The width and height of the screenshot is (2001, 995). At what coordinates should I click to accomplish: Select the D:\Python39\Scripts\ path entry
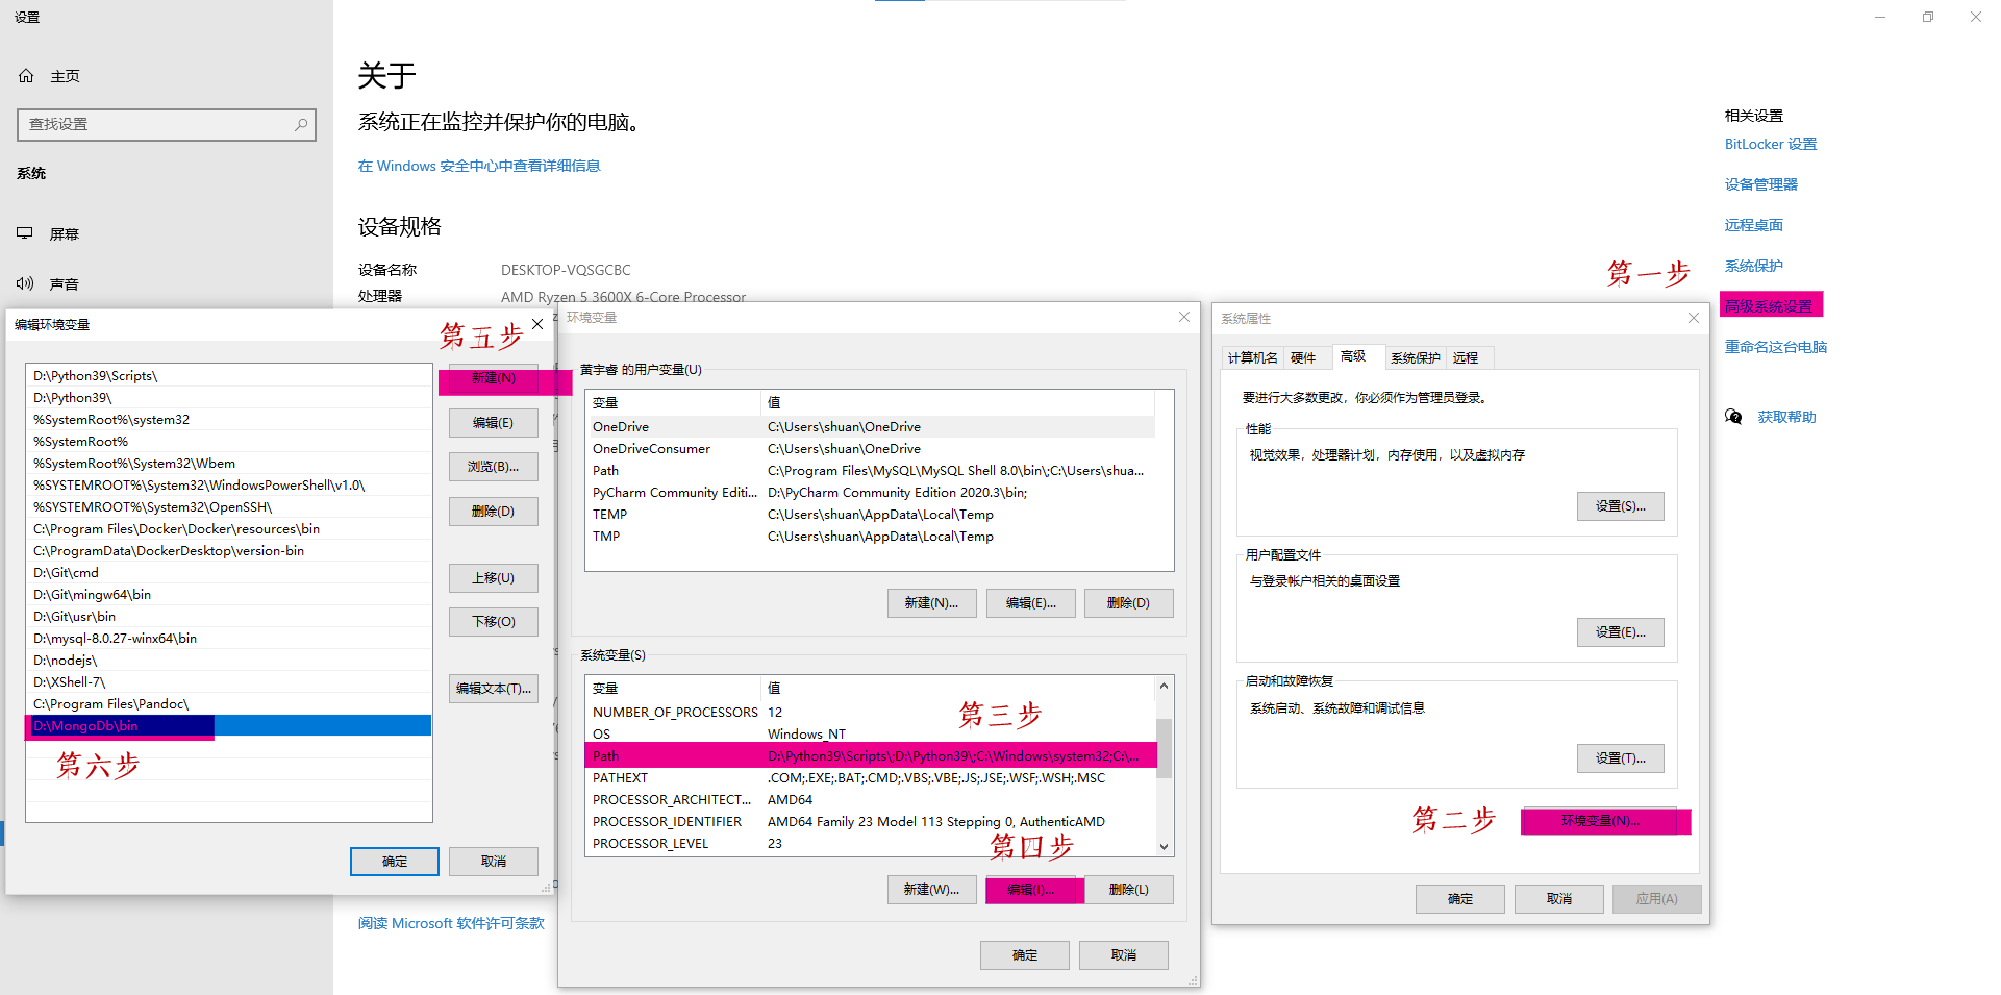pos(229,376)
